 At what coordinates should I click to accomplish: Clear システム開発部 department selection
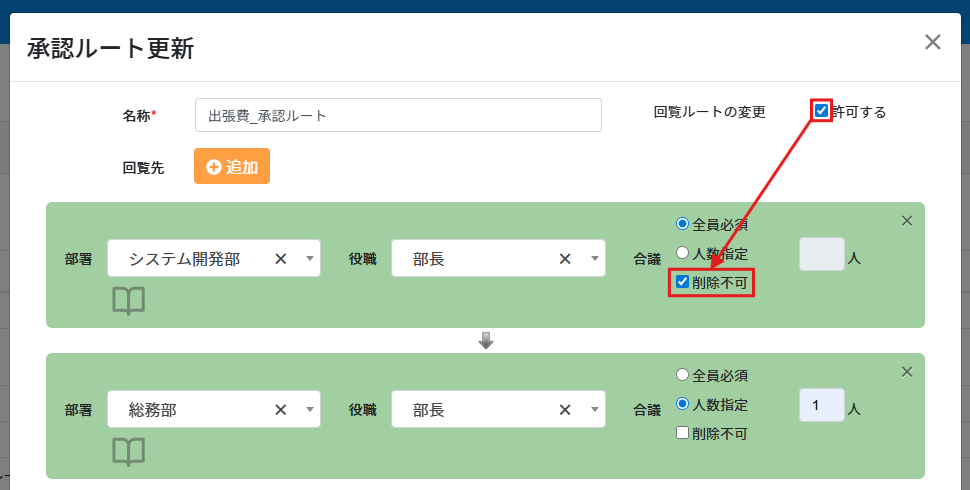pos(281,259)
